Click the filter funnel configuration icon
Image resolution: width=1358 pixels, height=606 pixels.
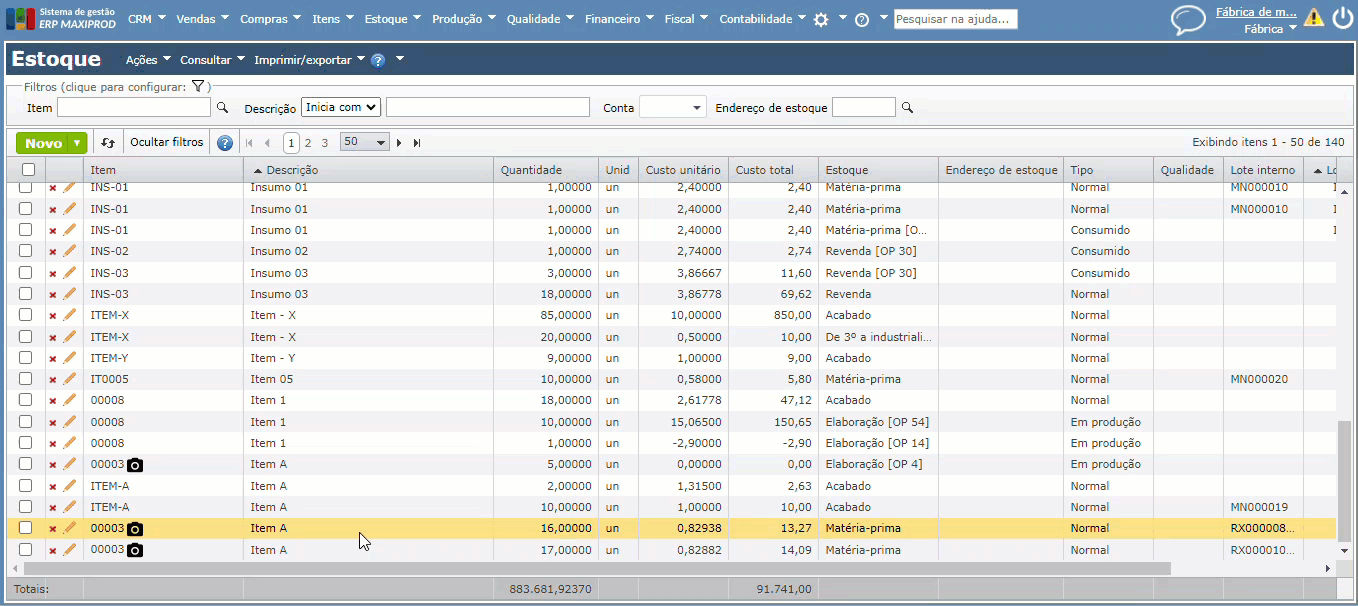[198, 87]
